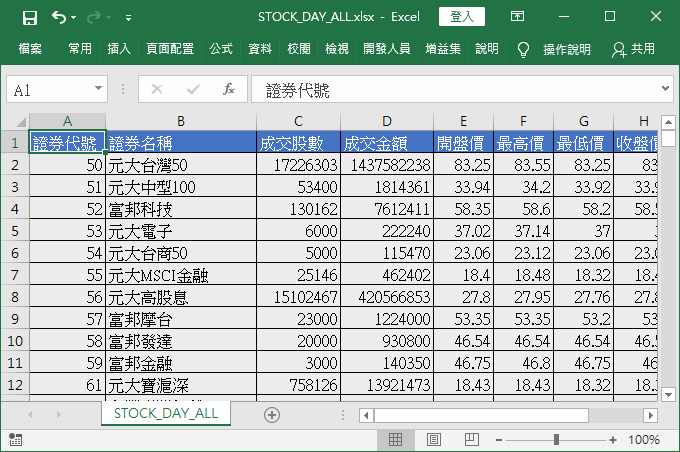Click the macro recording icon in status bar
The height and width of the screenshot is (452, 680).
[15, 439]
